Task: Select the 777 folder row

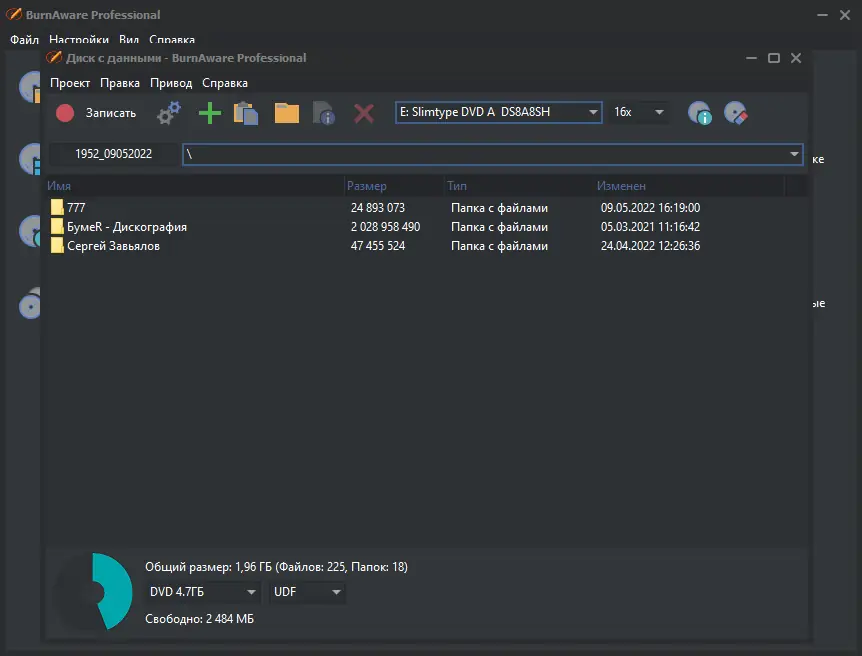Action: click(427, 208)
